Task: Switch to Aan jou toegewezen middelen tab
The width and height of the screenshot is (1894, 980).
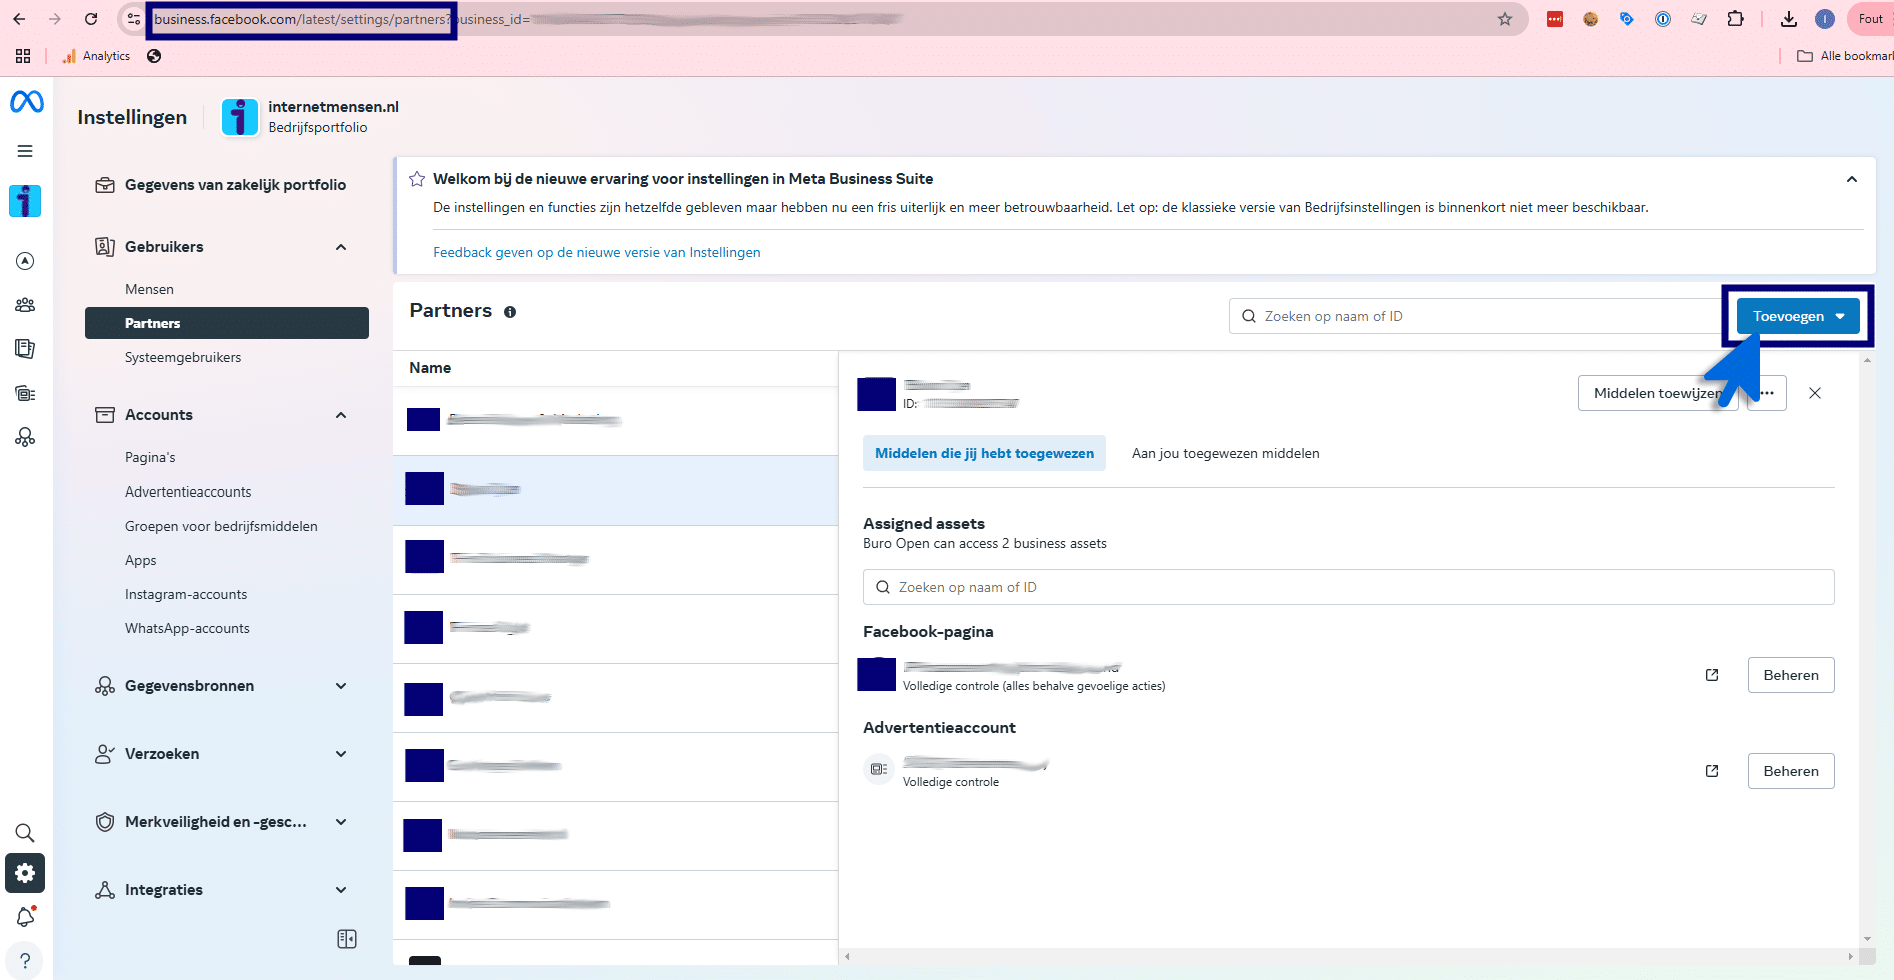Action: pos(1225,453)
